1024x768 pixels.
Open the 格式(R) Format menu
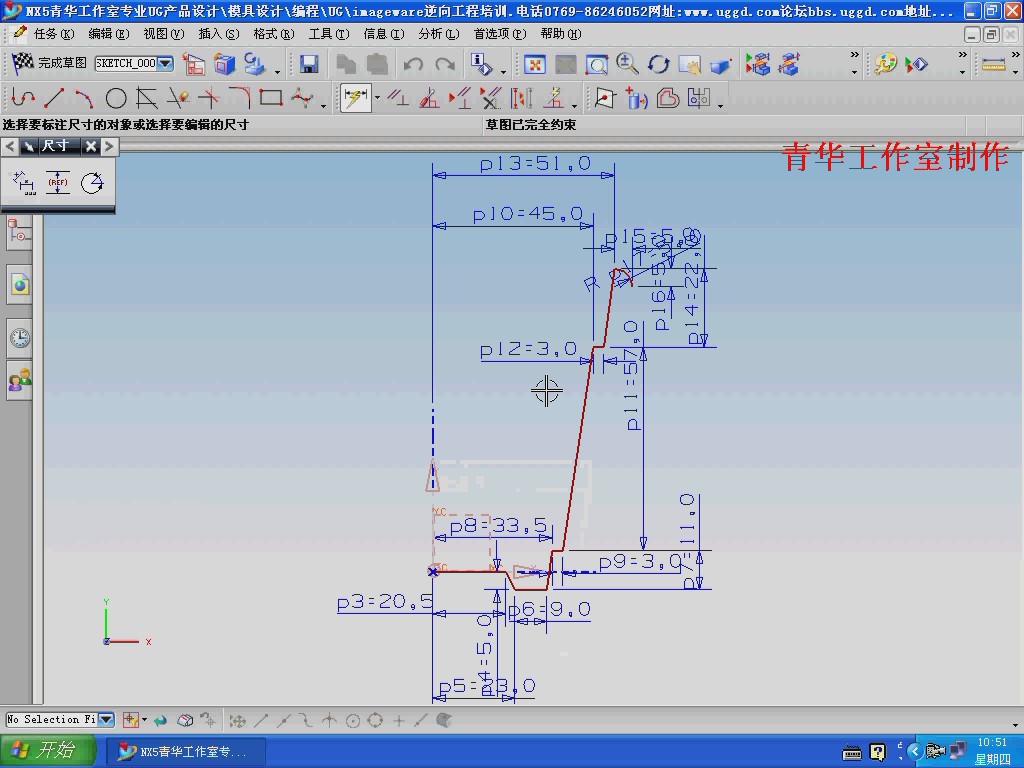(x=274, y=33)
